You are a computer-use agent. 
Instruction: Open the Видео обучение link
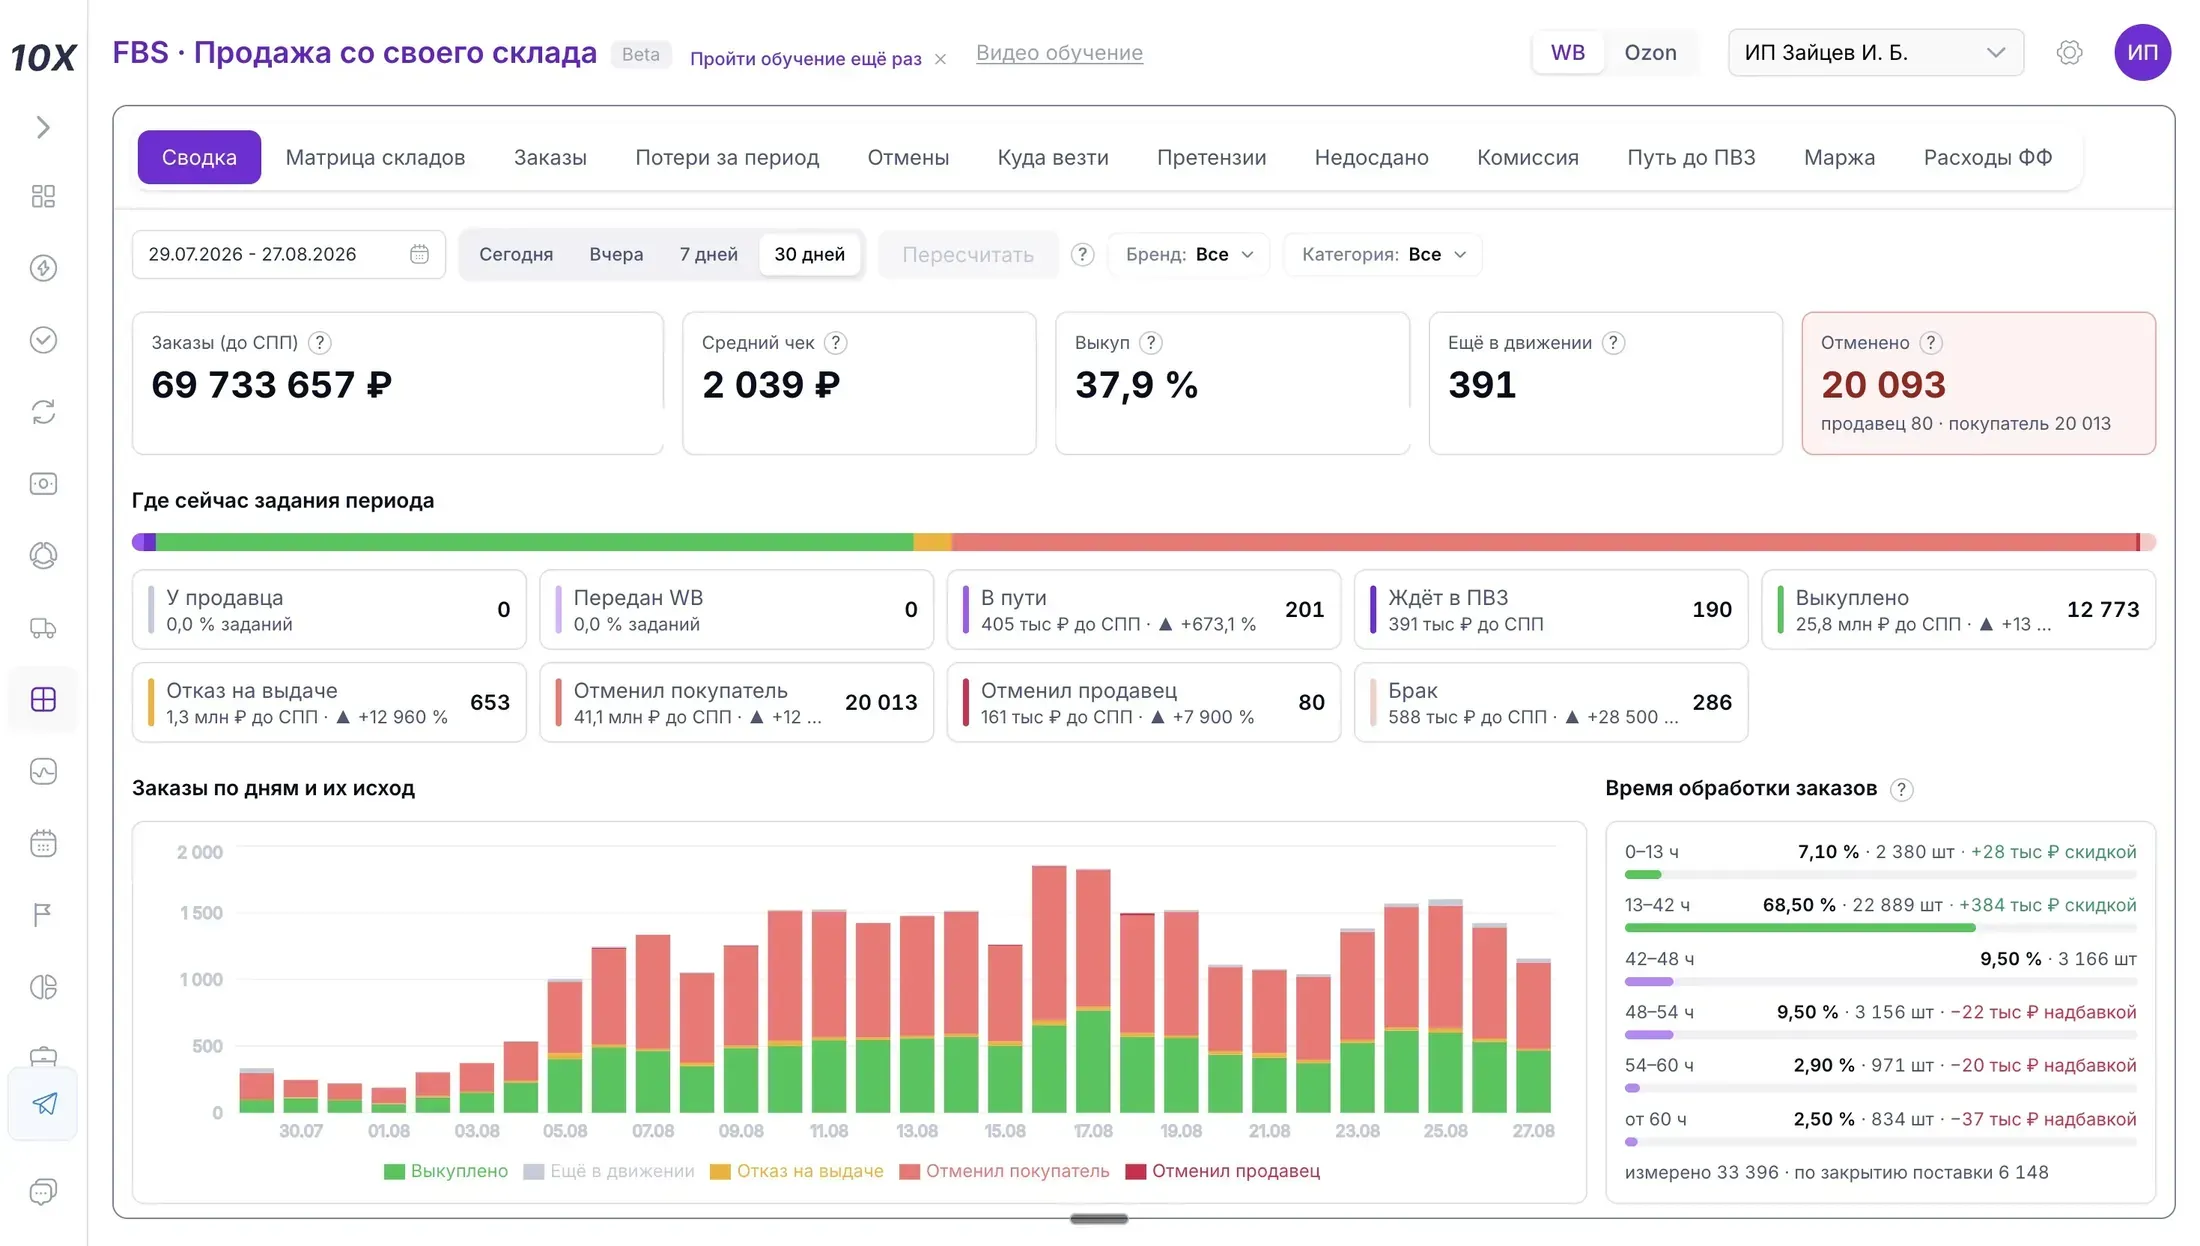(x=1059, y=52)
